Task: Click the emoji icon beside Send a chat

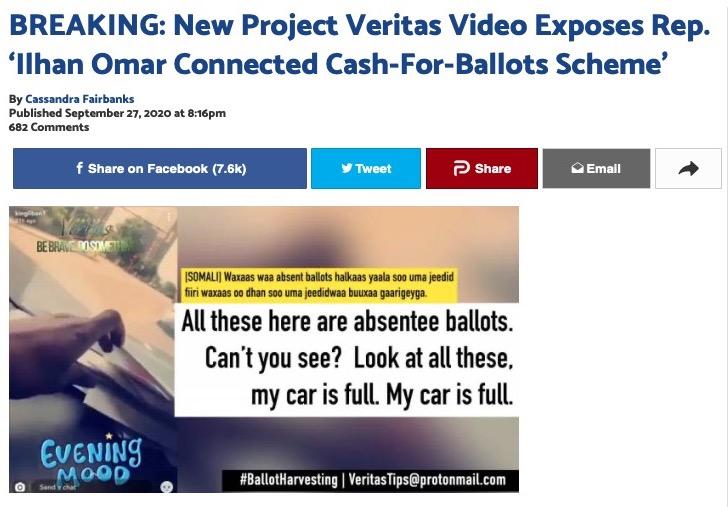Action: pos(167,487)
